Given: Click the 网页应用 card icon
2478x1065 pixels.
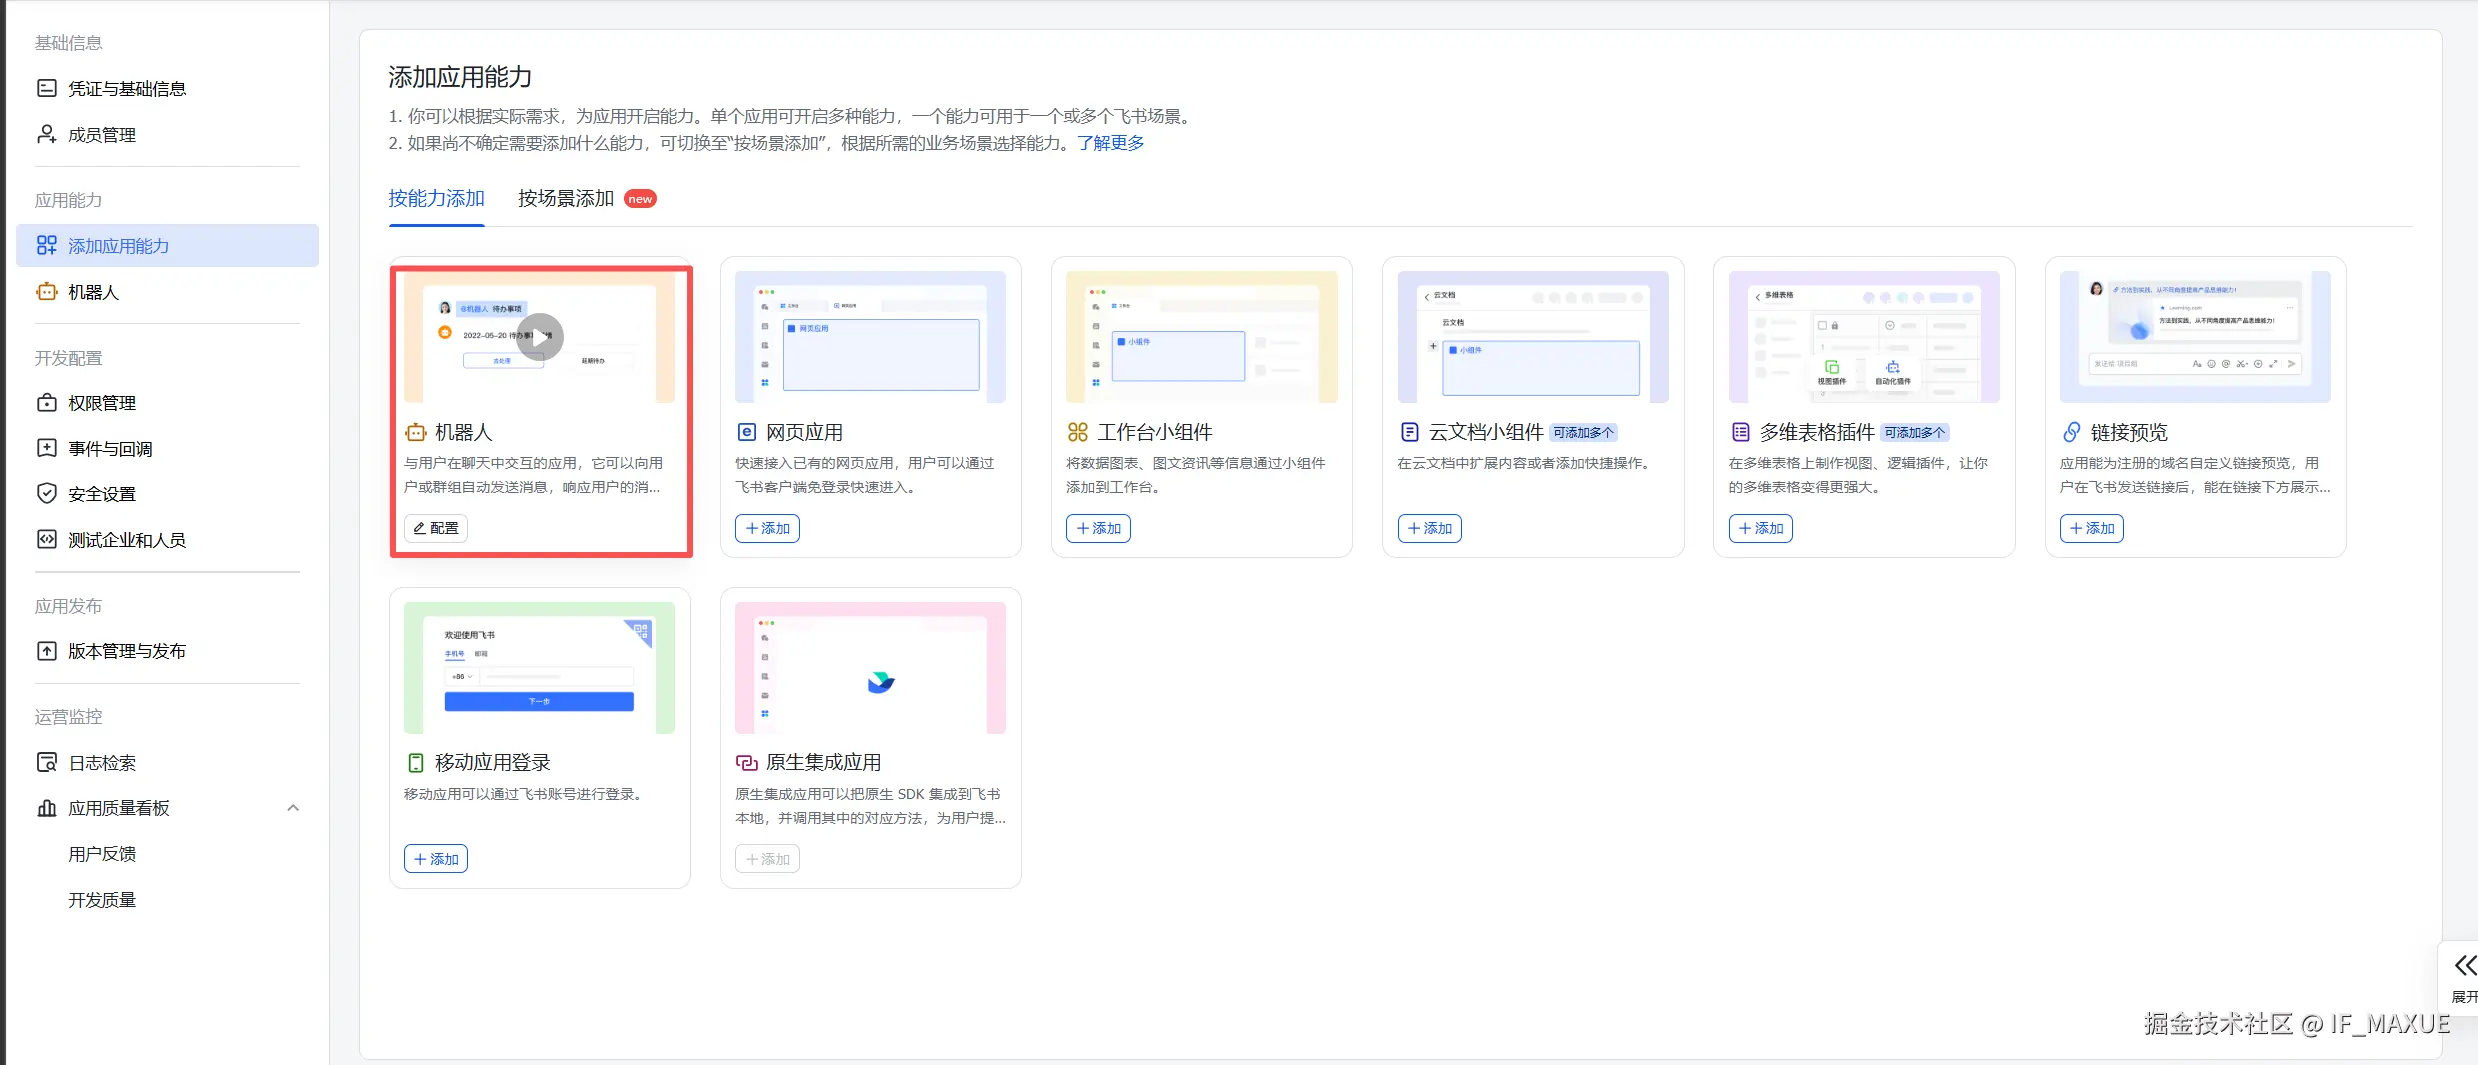Looking at the screenshot, I should click(x=746, y=432).
